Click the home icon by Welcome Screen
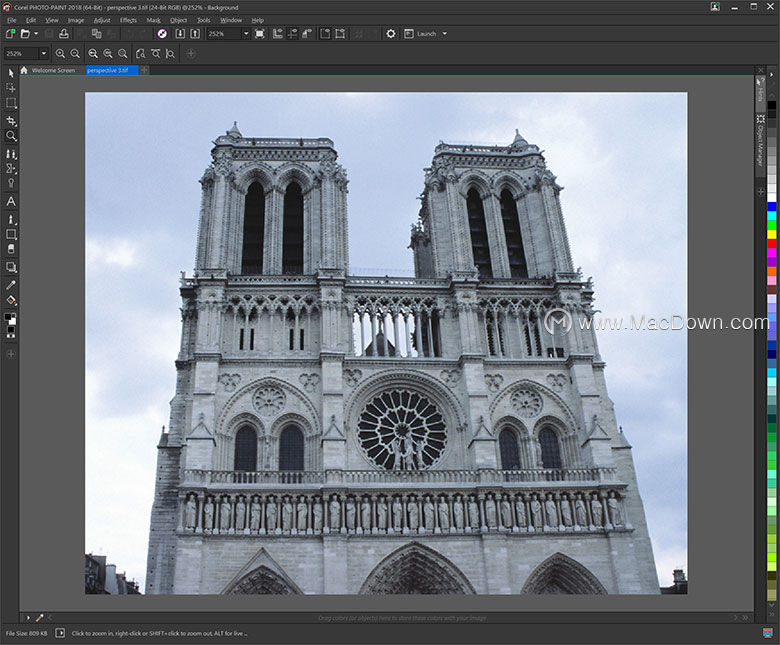Image resolution: width=780 pixels, height=645 pixels. pyautogui.click(x=24, y=70)
